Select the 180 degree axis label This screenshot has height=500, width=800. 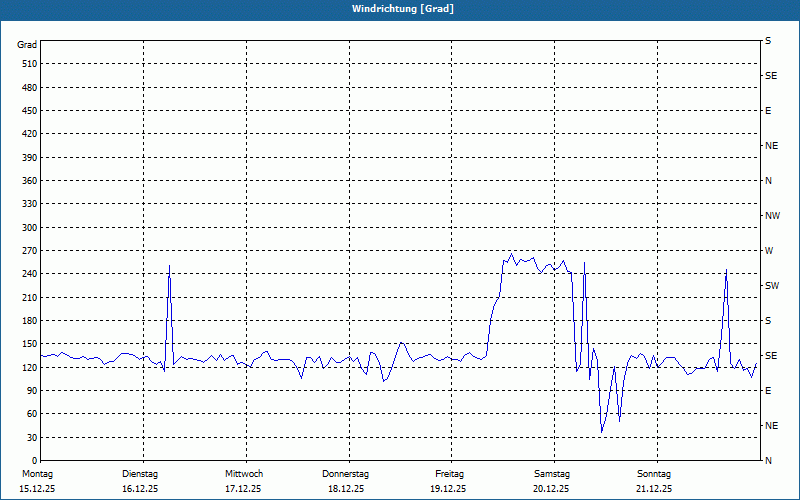click(x=30, y=321)
